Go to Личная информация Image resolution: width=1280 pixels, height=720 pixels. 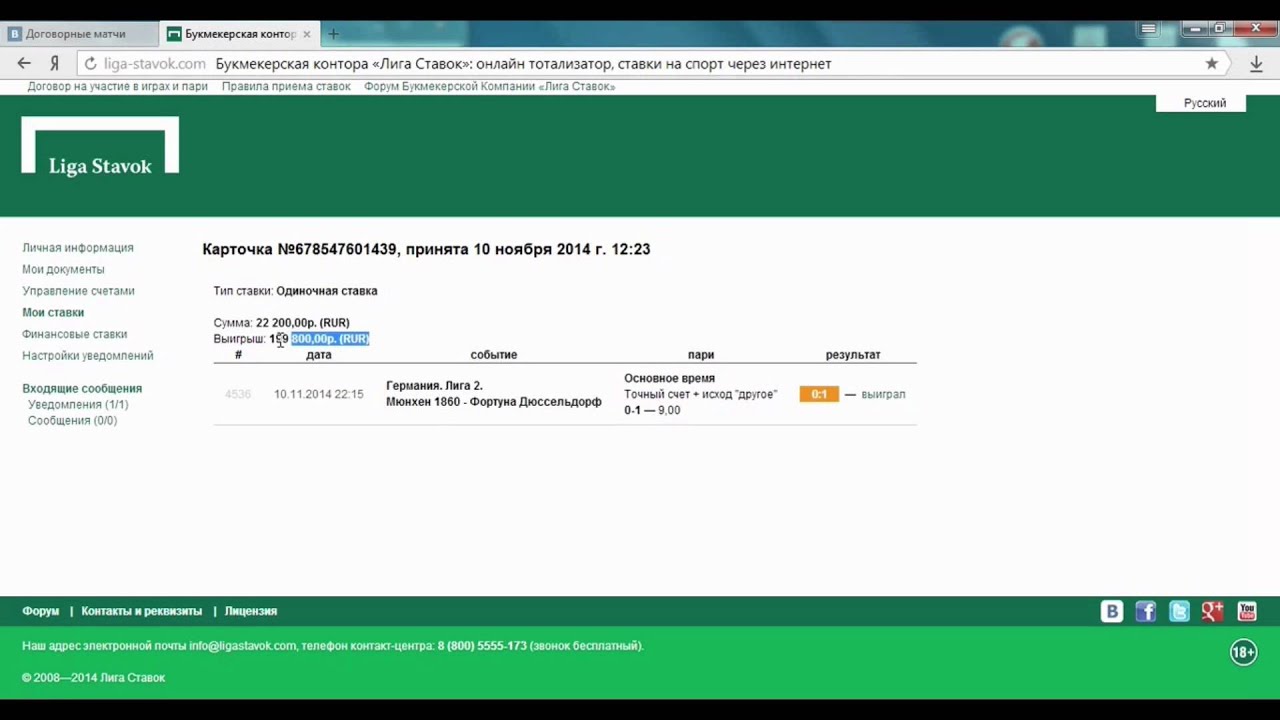78,248
